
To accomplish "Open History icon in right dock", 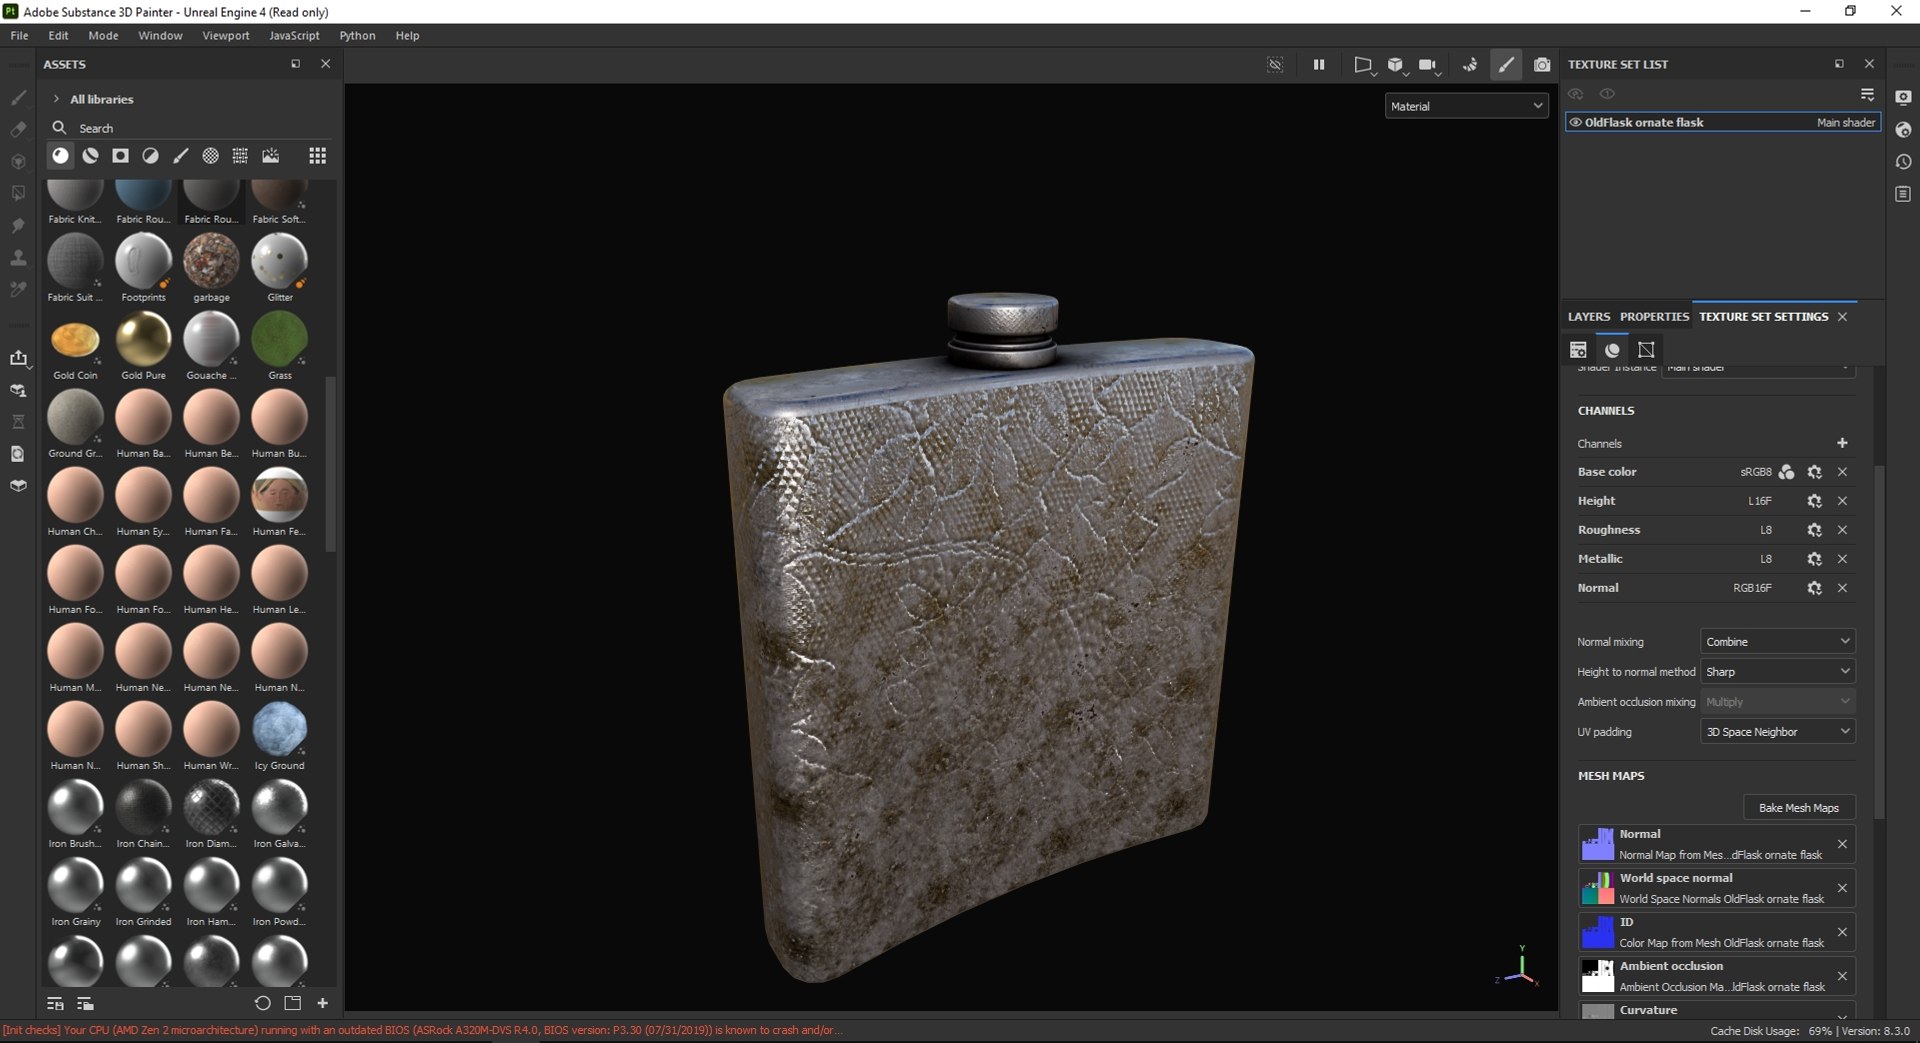I will coord(1903,161).
